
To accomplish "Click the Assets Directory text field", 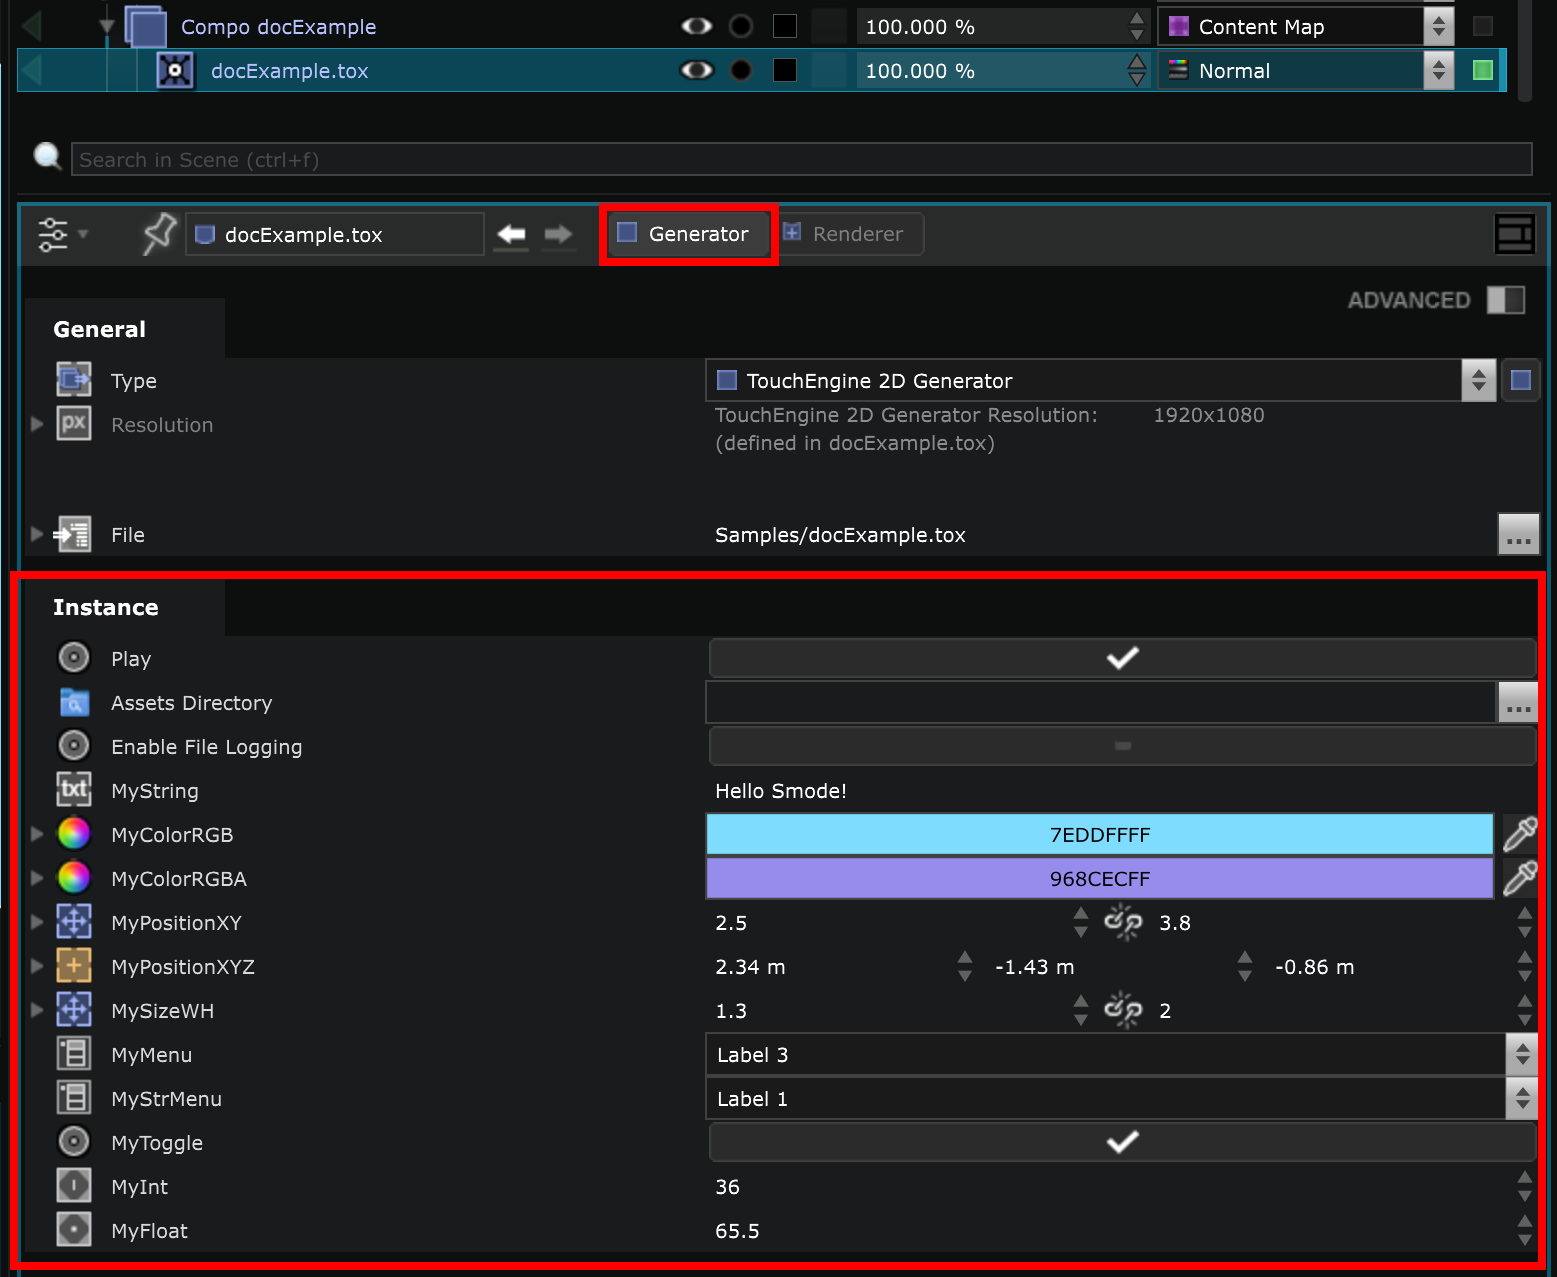I will [x=1101, y=702].
